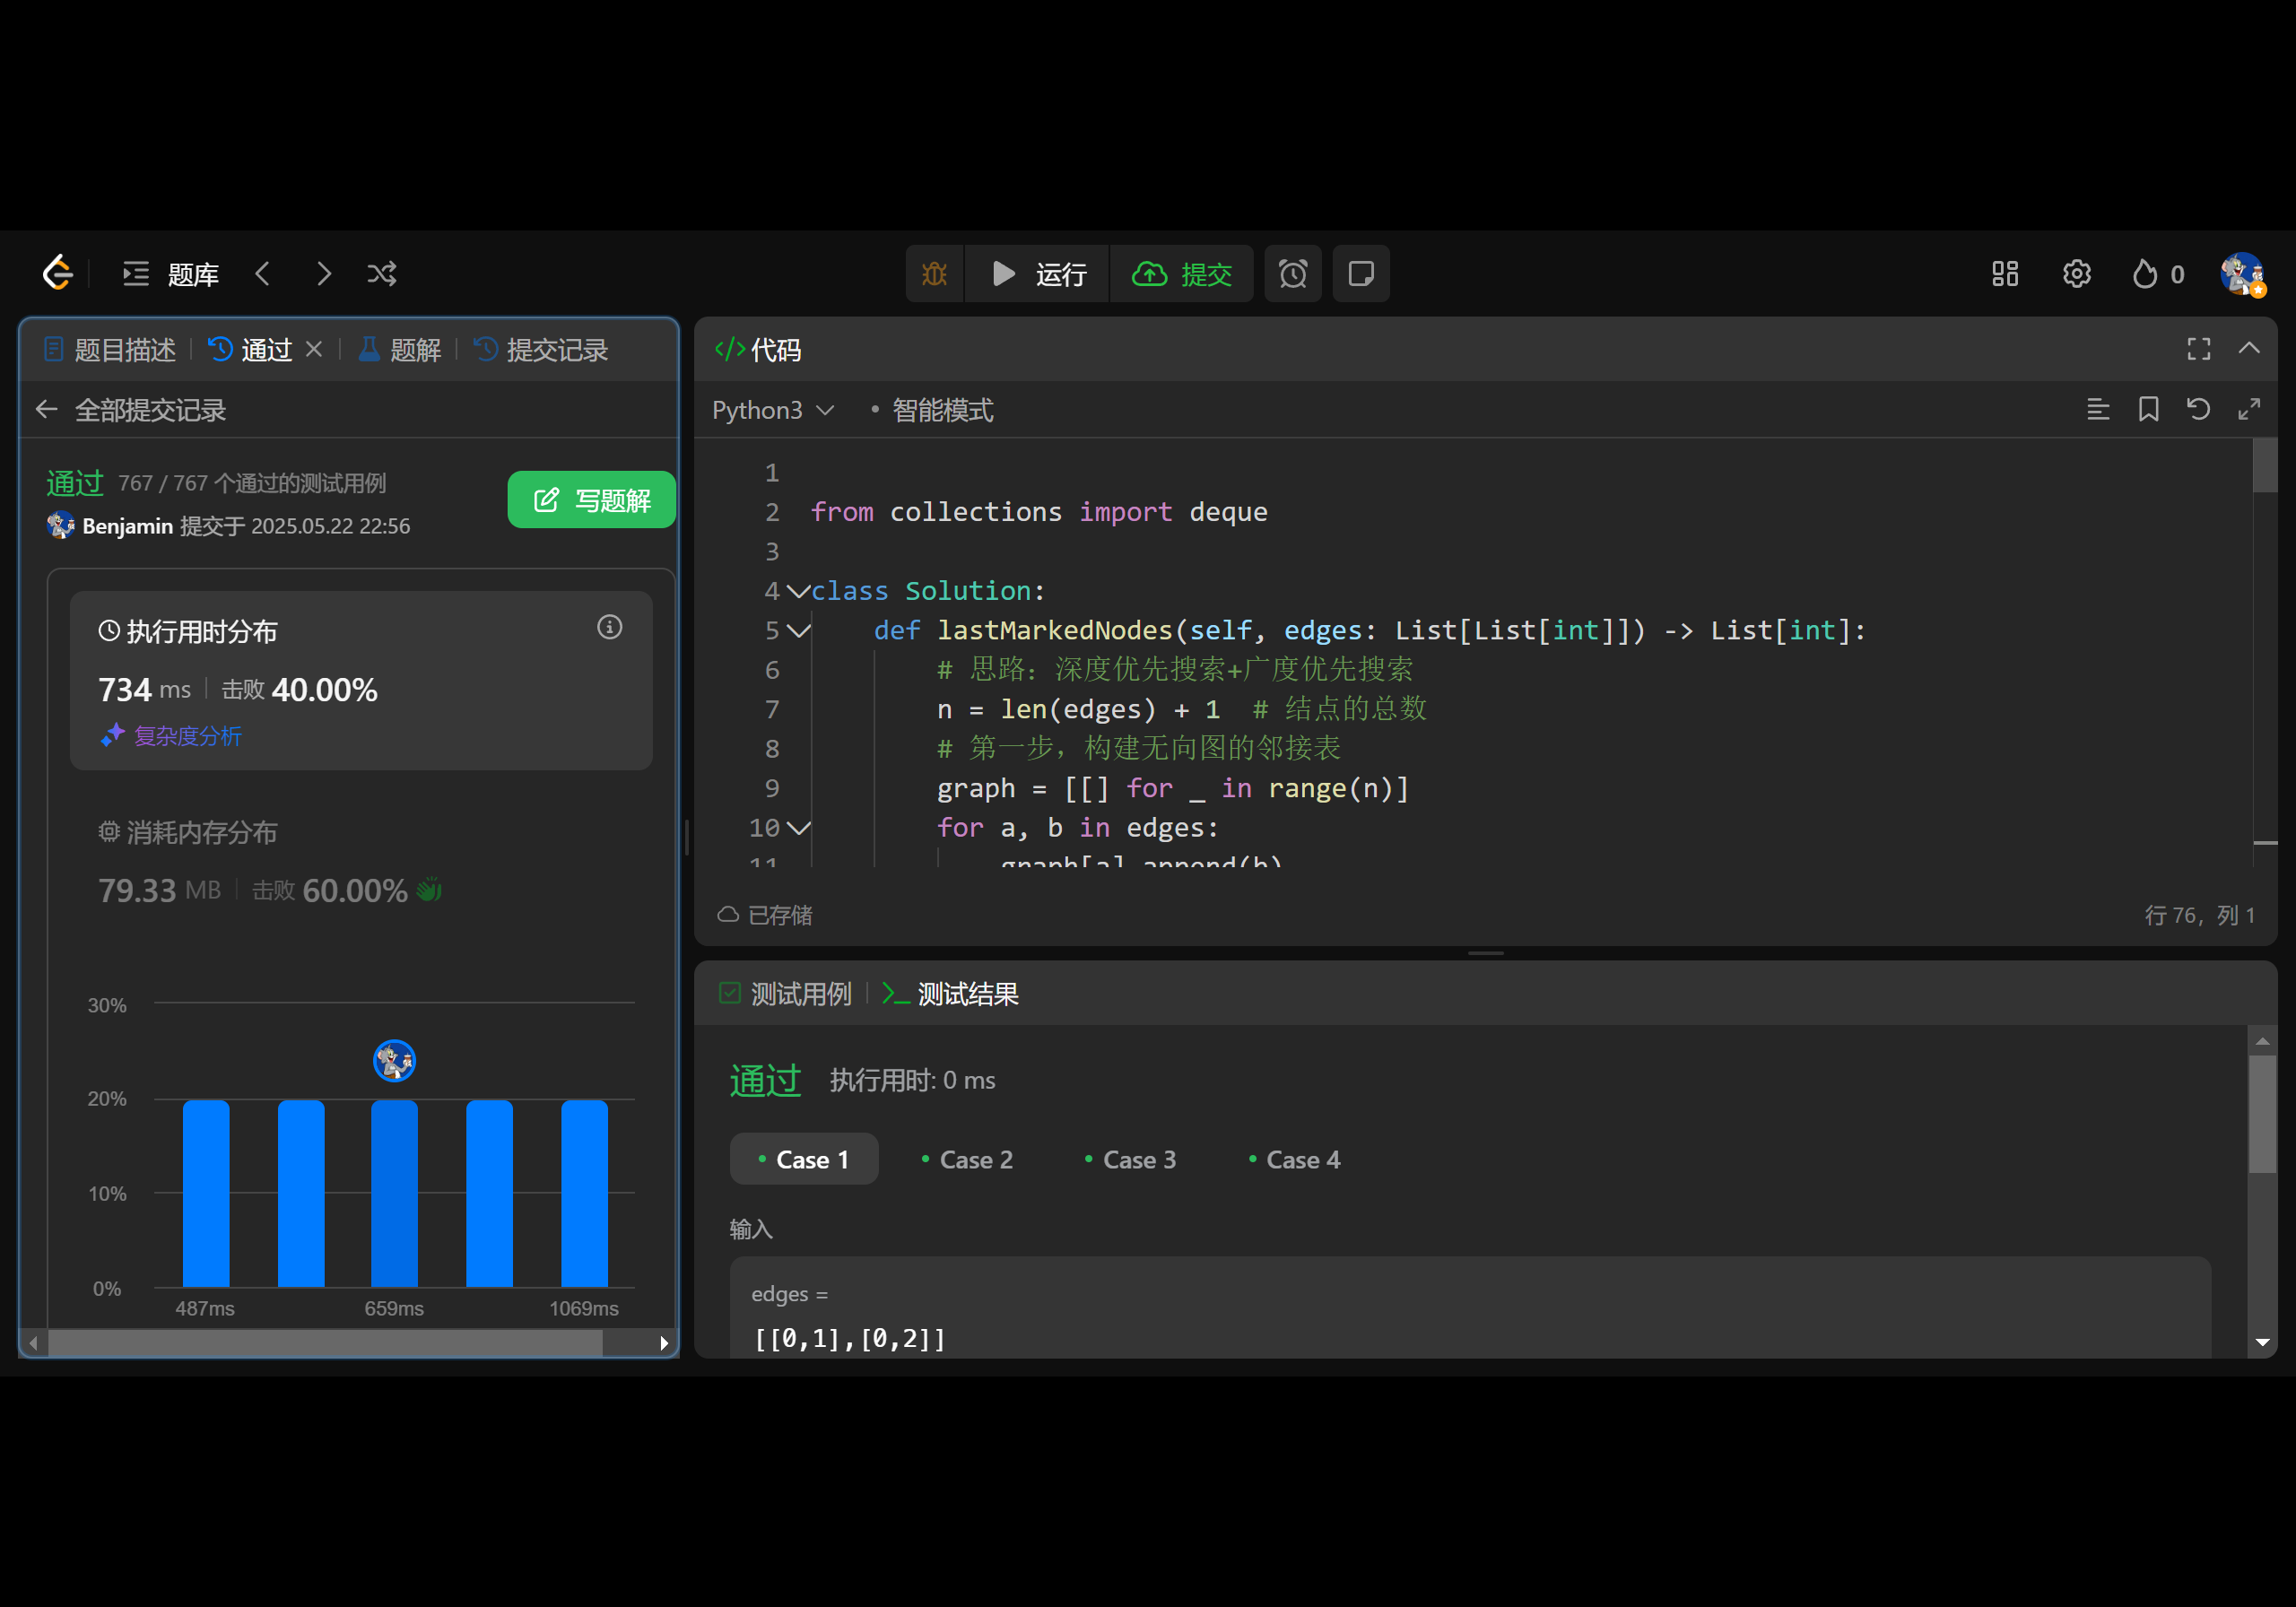Open the Python3 language dropdown
The height and width of the screenshot is (1607, 2296).
tap(772, 410)
